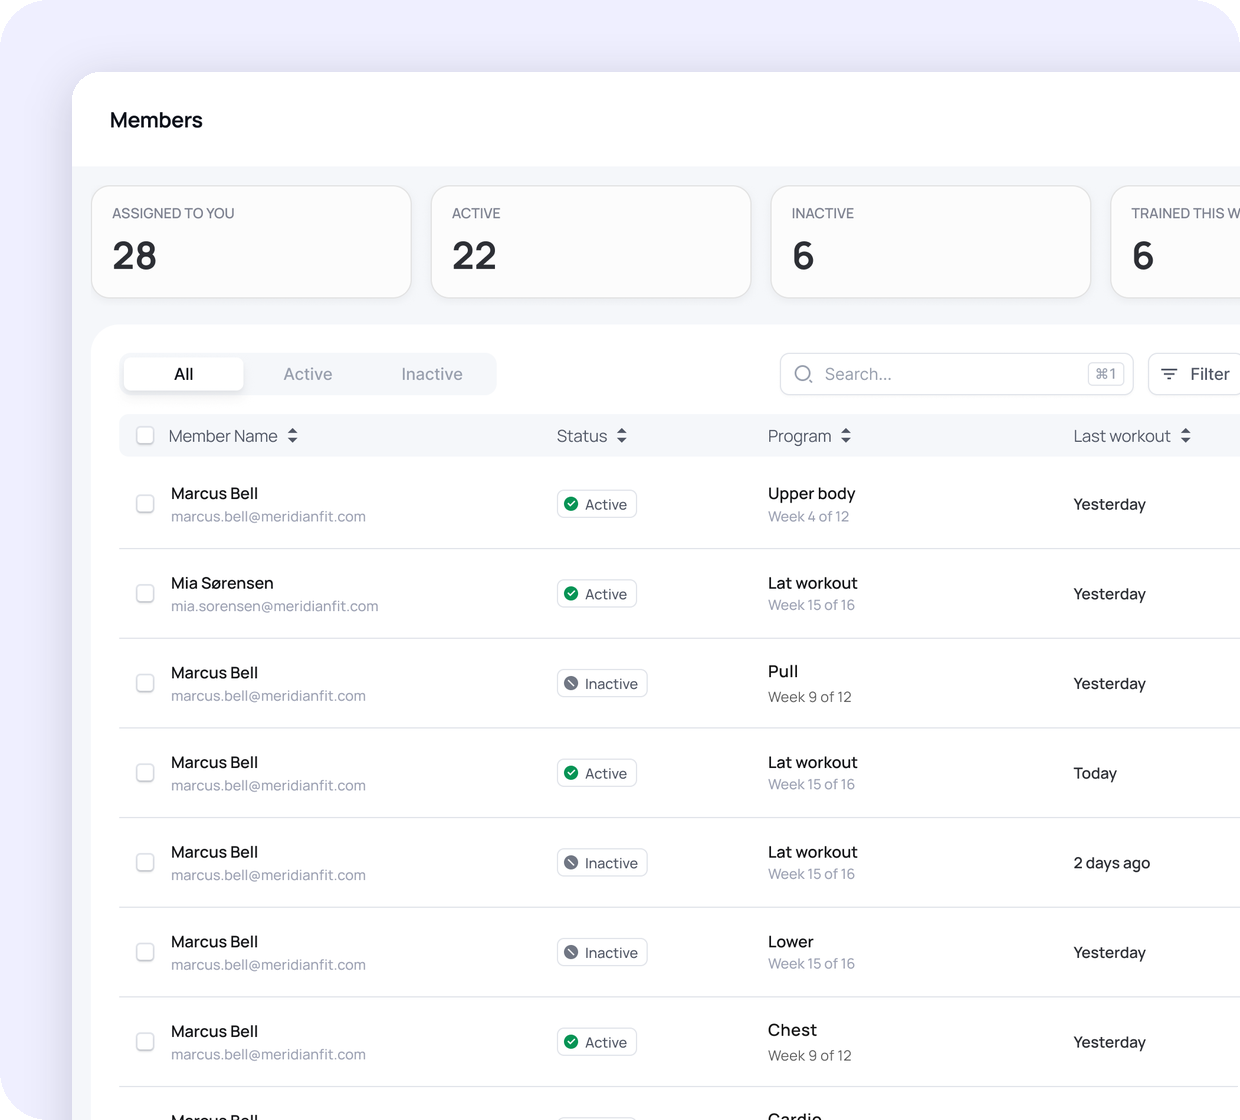Check the box for the Today workout row
The image size is (1240, 1120).
click(x=145, y=773)
